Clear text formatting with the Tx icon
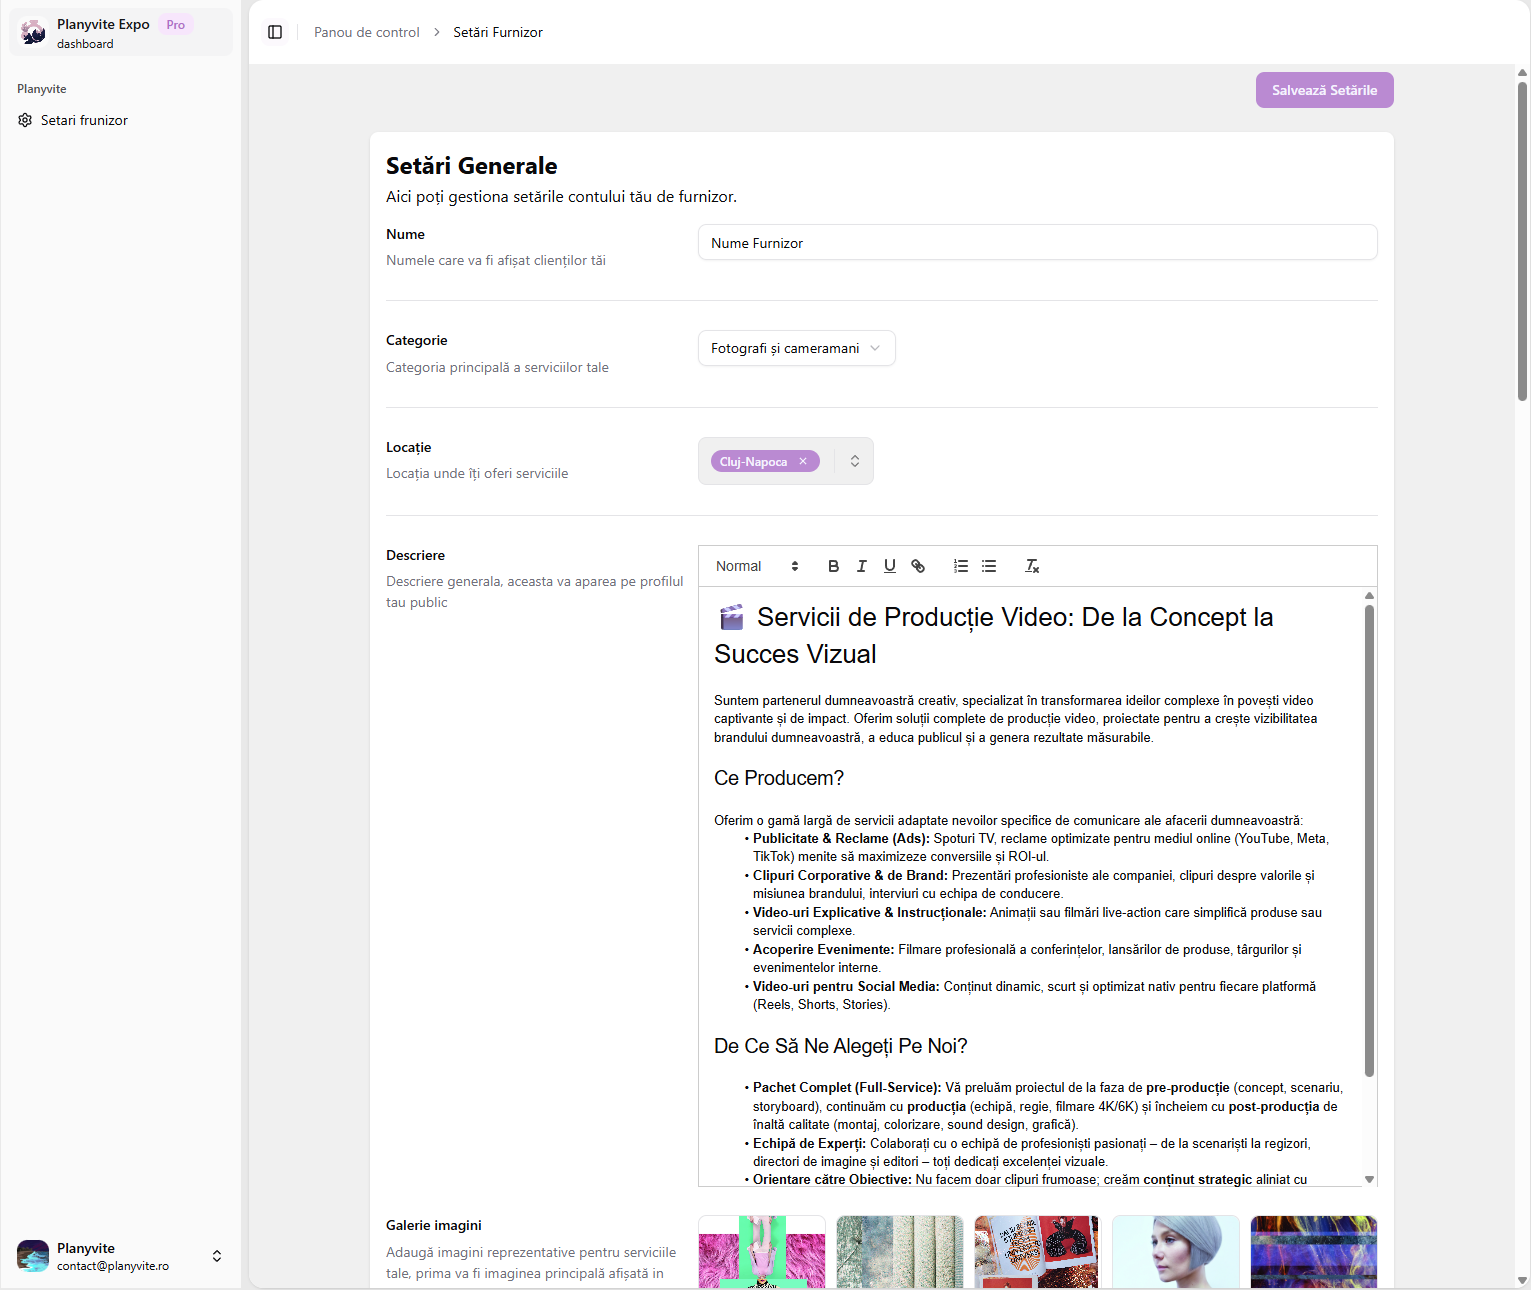1531x1290 pixels. tap(1032, 566)
